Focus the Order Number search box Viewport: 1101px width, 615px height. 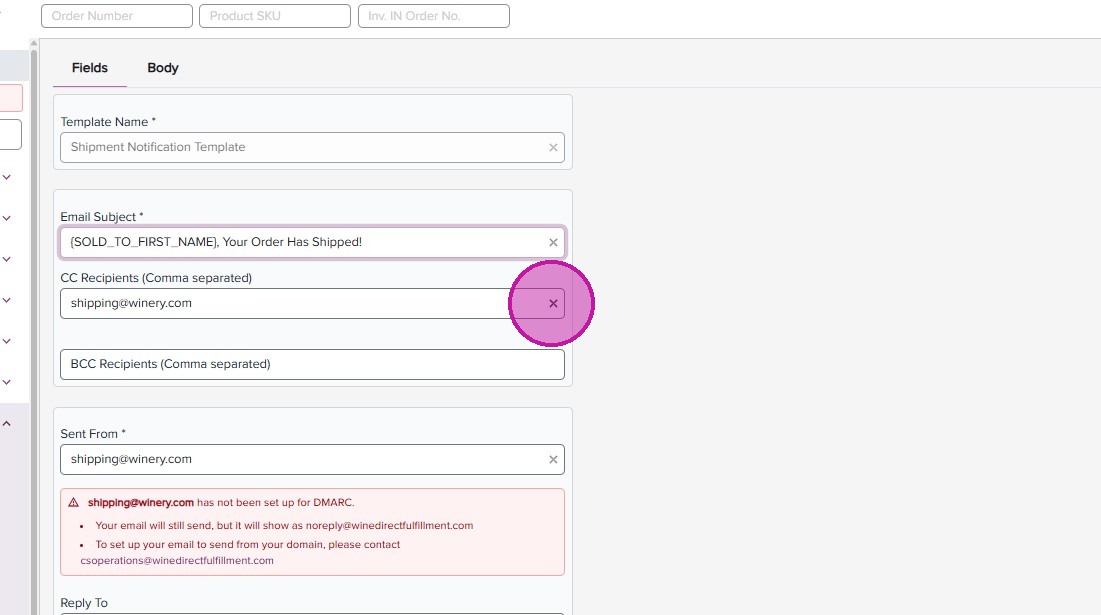click(116, 16)
